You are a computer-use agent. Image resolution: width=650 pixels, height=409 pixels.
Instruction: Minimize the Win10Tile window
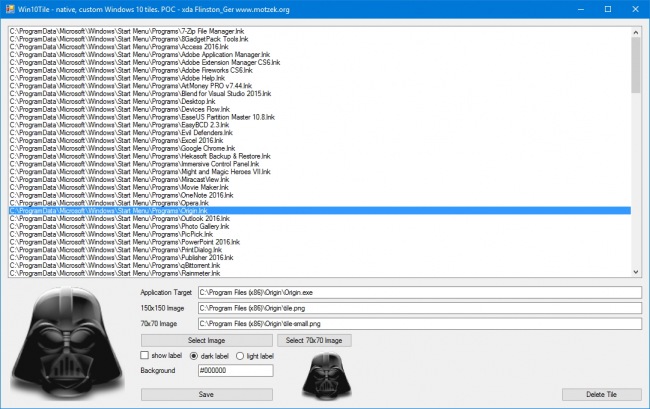[x=581, y=9]
